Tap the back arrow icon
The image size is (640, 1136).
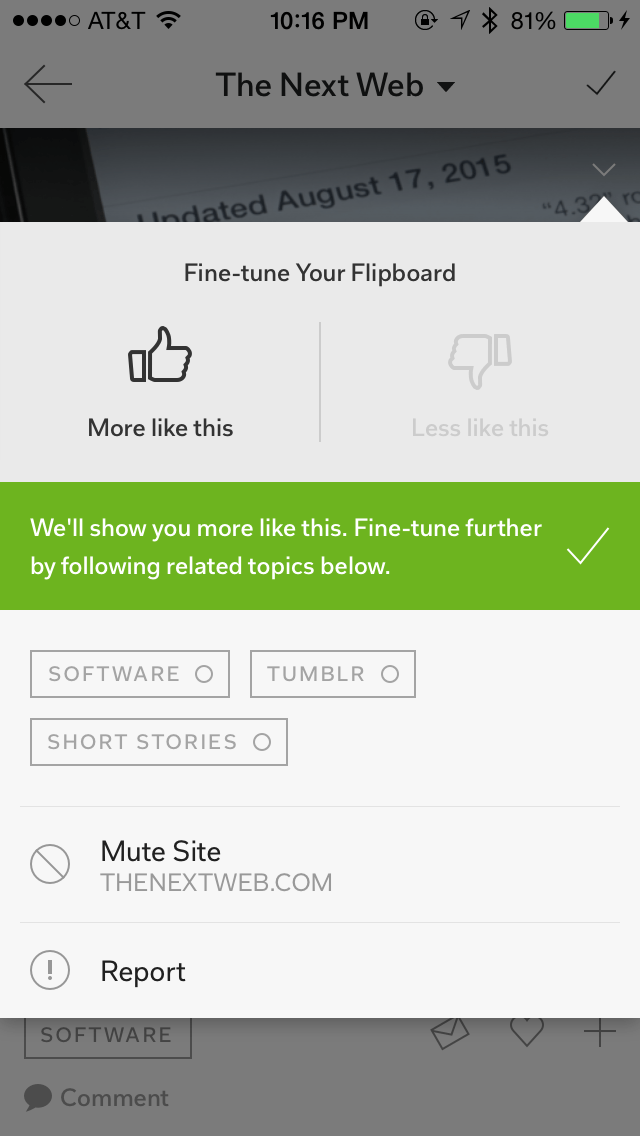tap(48, 85)
